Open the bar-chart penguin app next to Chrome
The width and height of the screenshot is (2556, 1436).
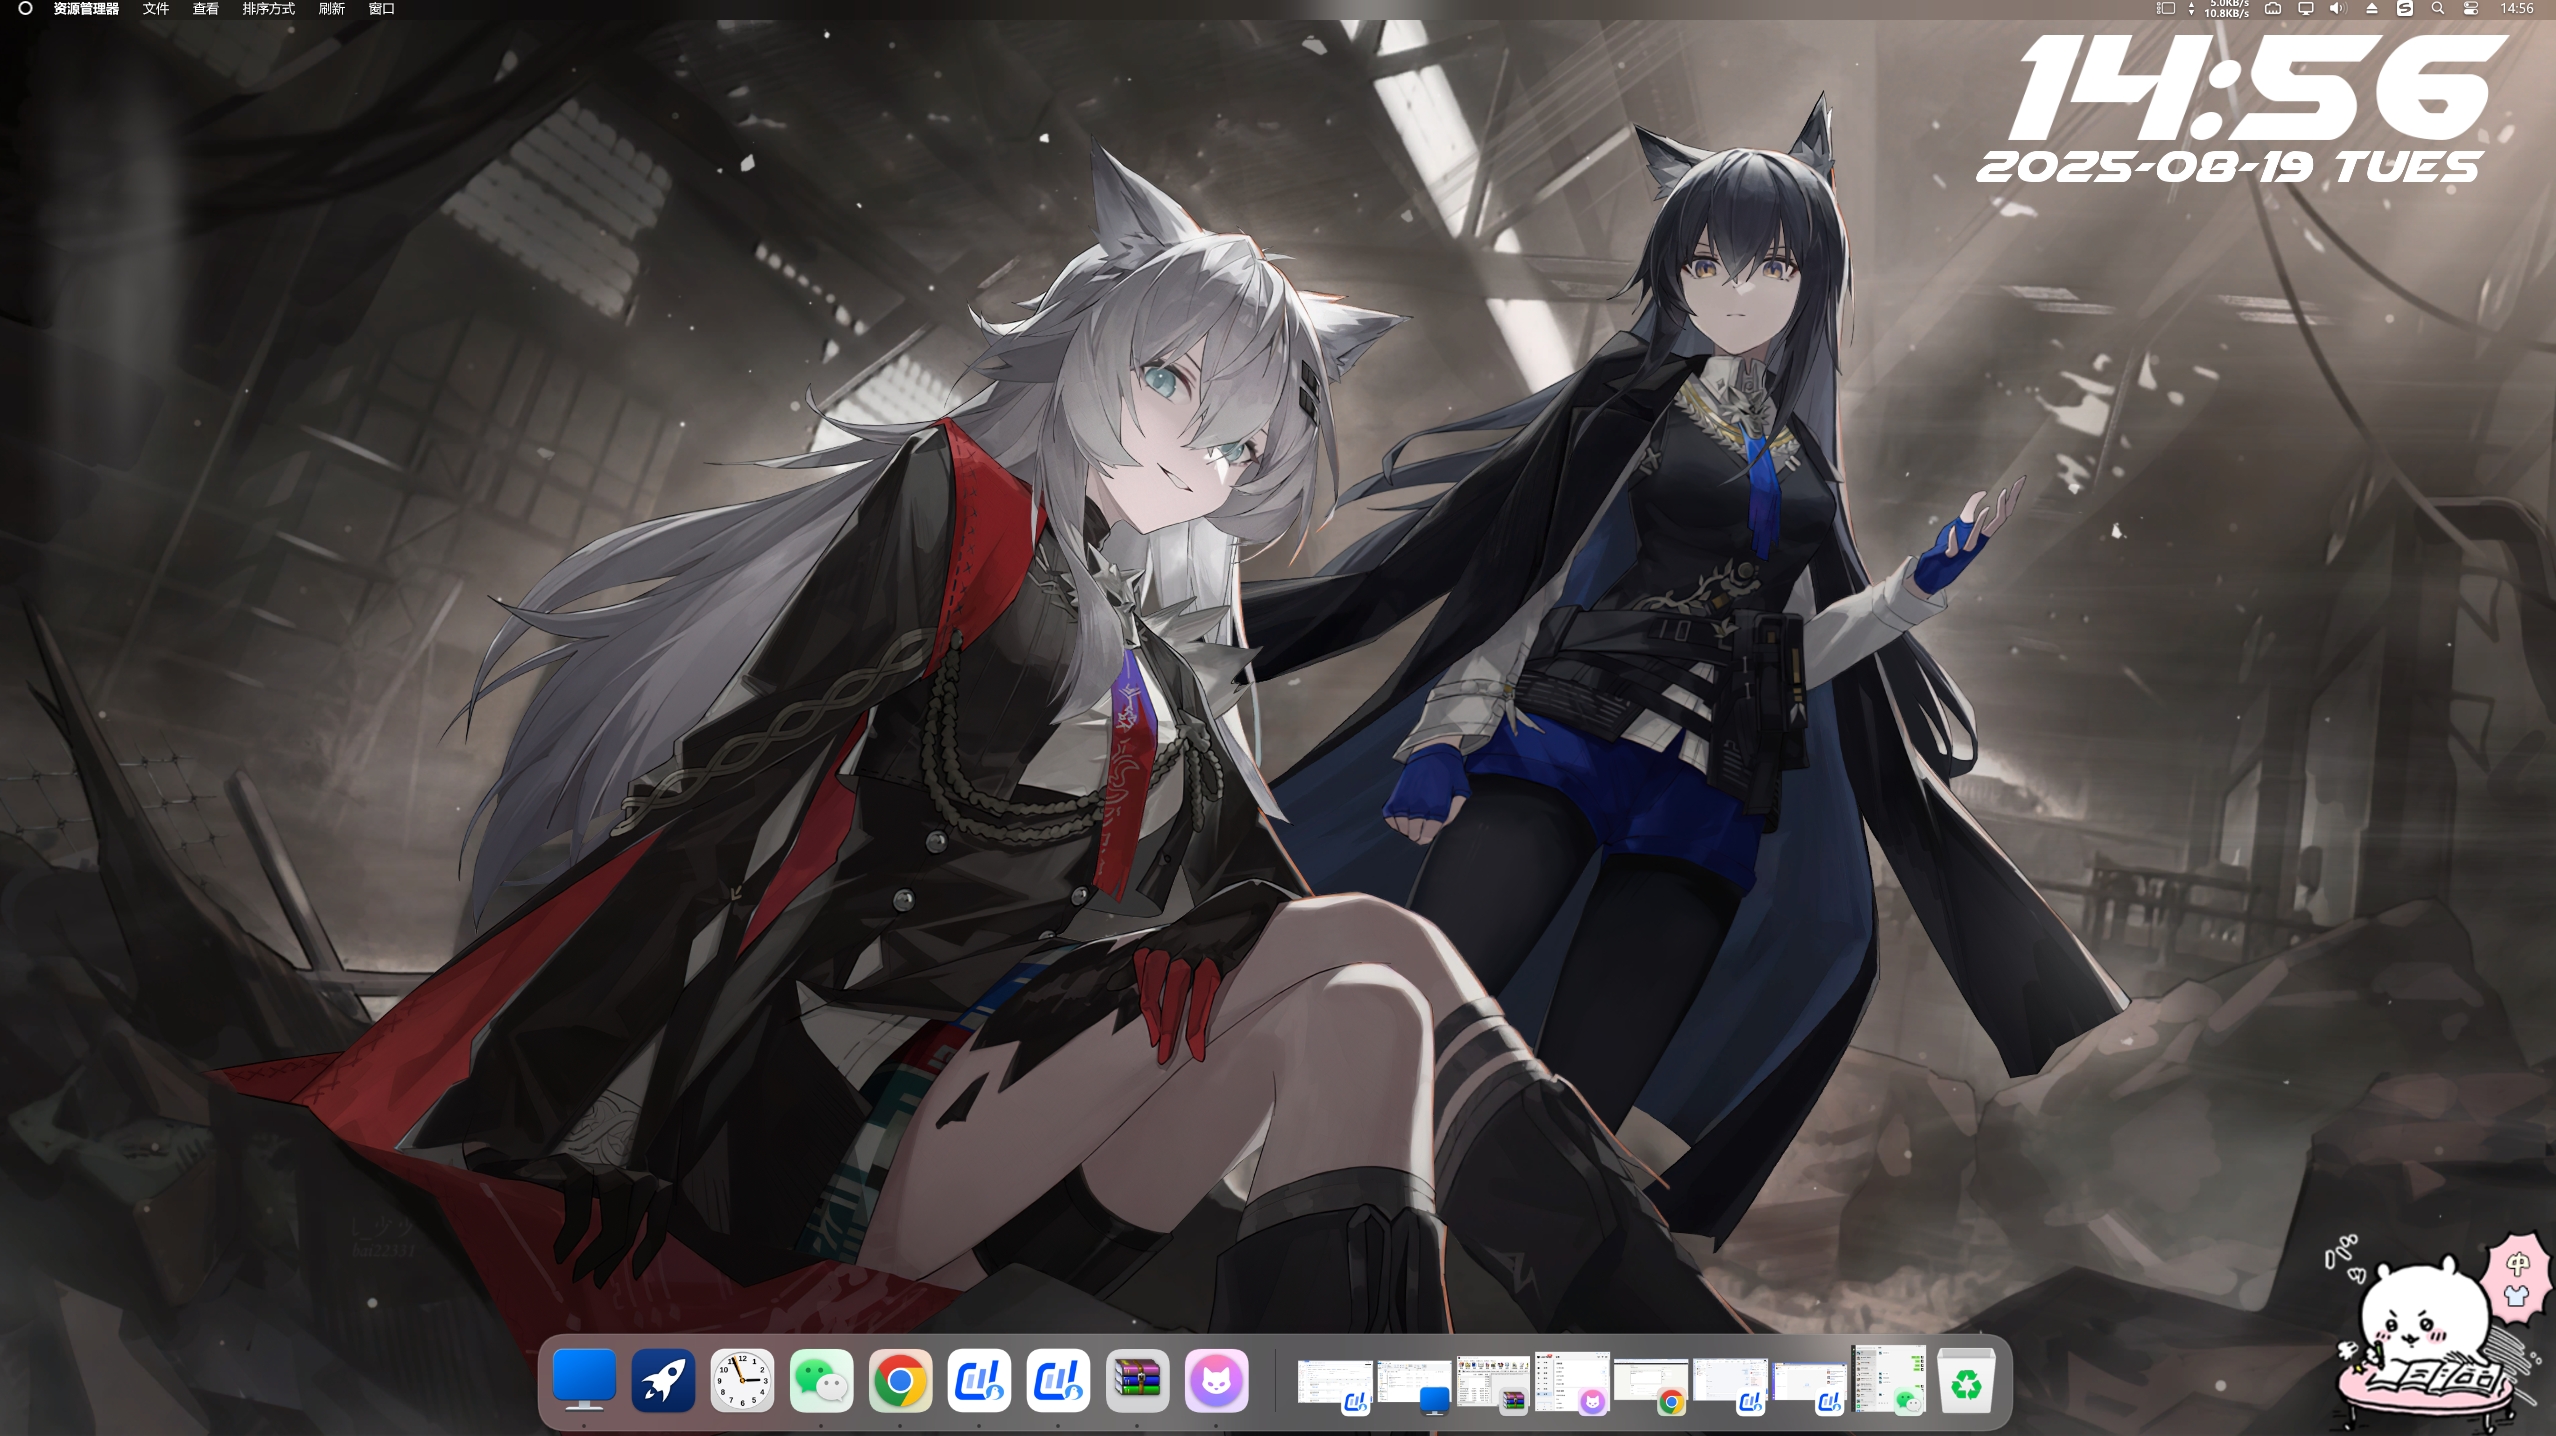[x=979, y=1380]
